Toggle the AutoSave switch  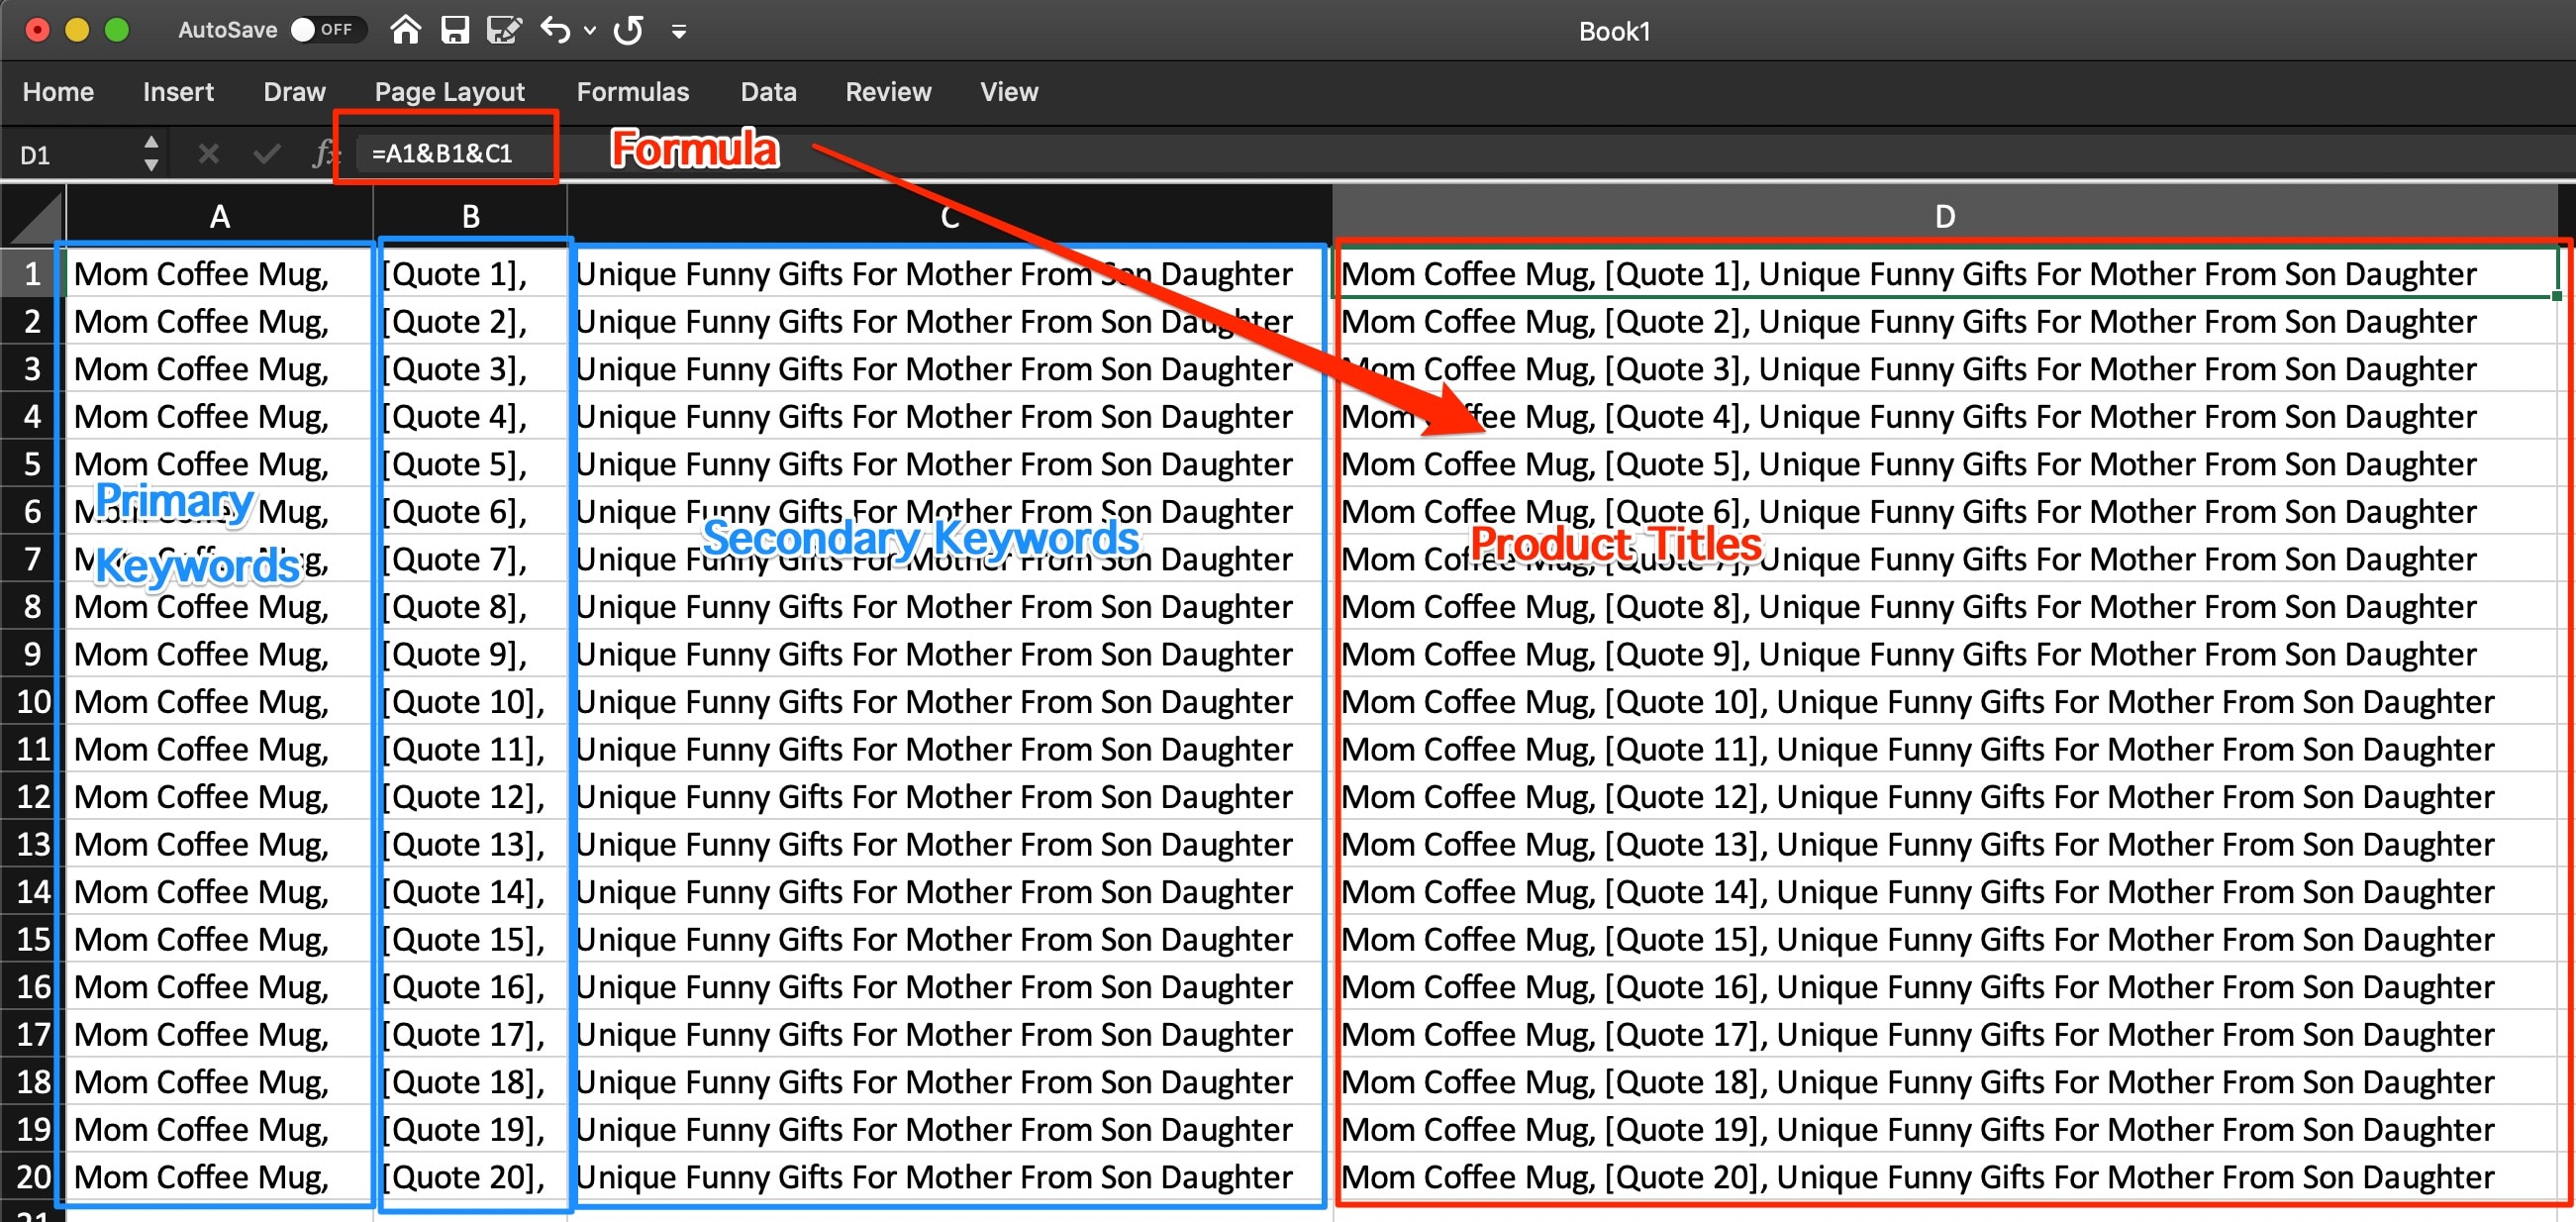pos(327,30)
